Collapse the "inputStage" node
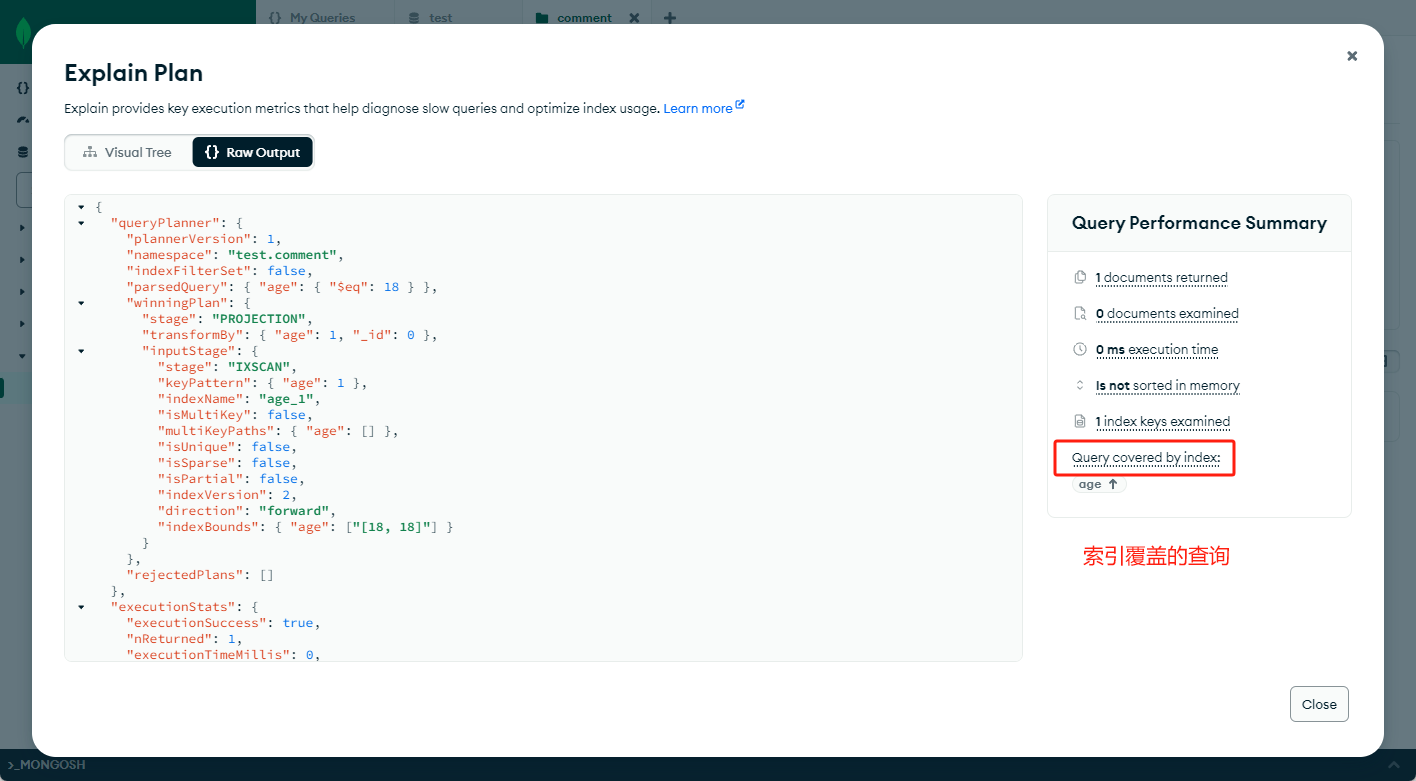Image resolution: width=1416 pixels, height=781 pixels. pos(81,351)
